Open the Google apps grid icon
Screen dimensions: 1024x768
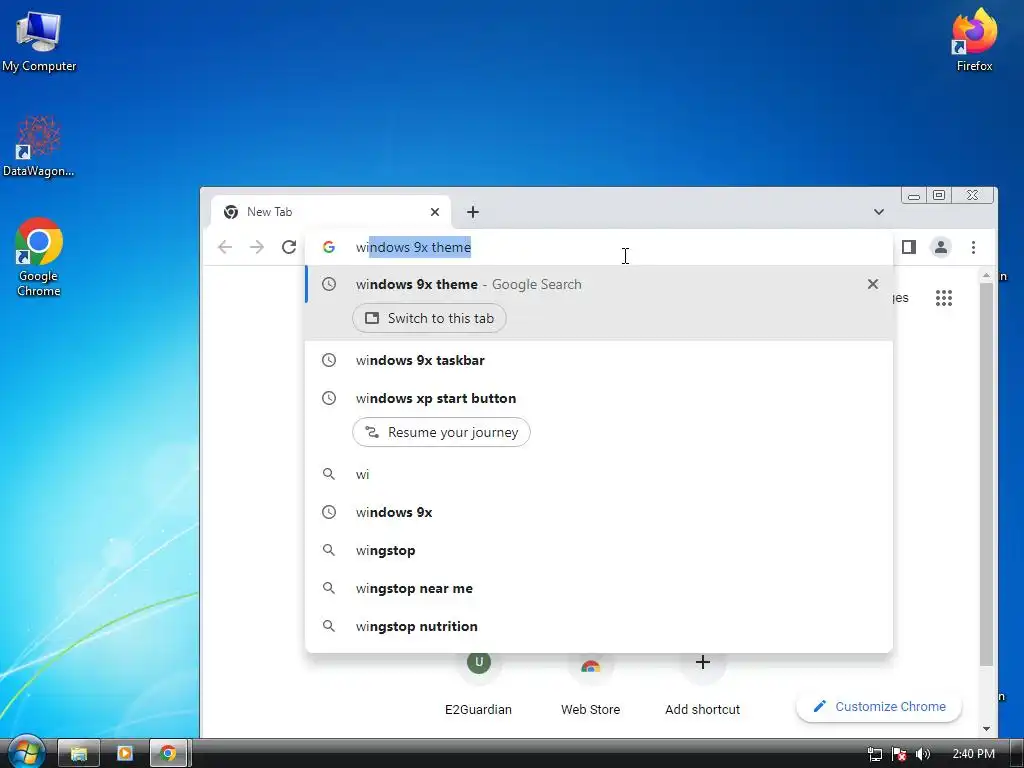click(944, 298)
